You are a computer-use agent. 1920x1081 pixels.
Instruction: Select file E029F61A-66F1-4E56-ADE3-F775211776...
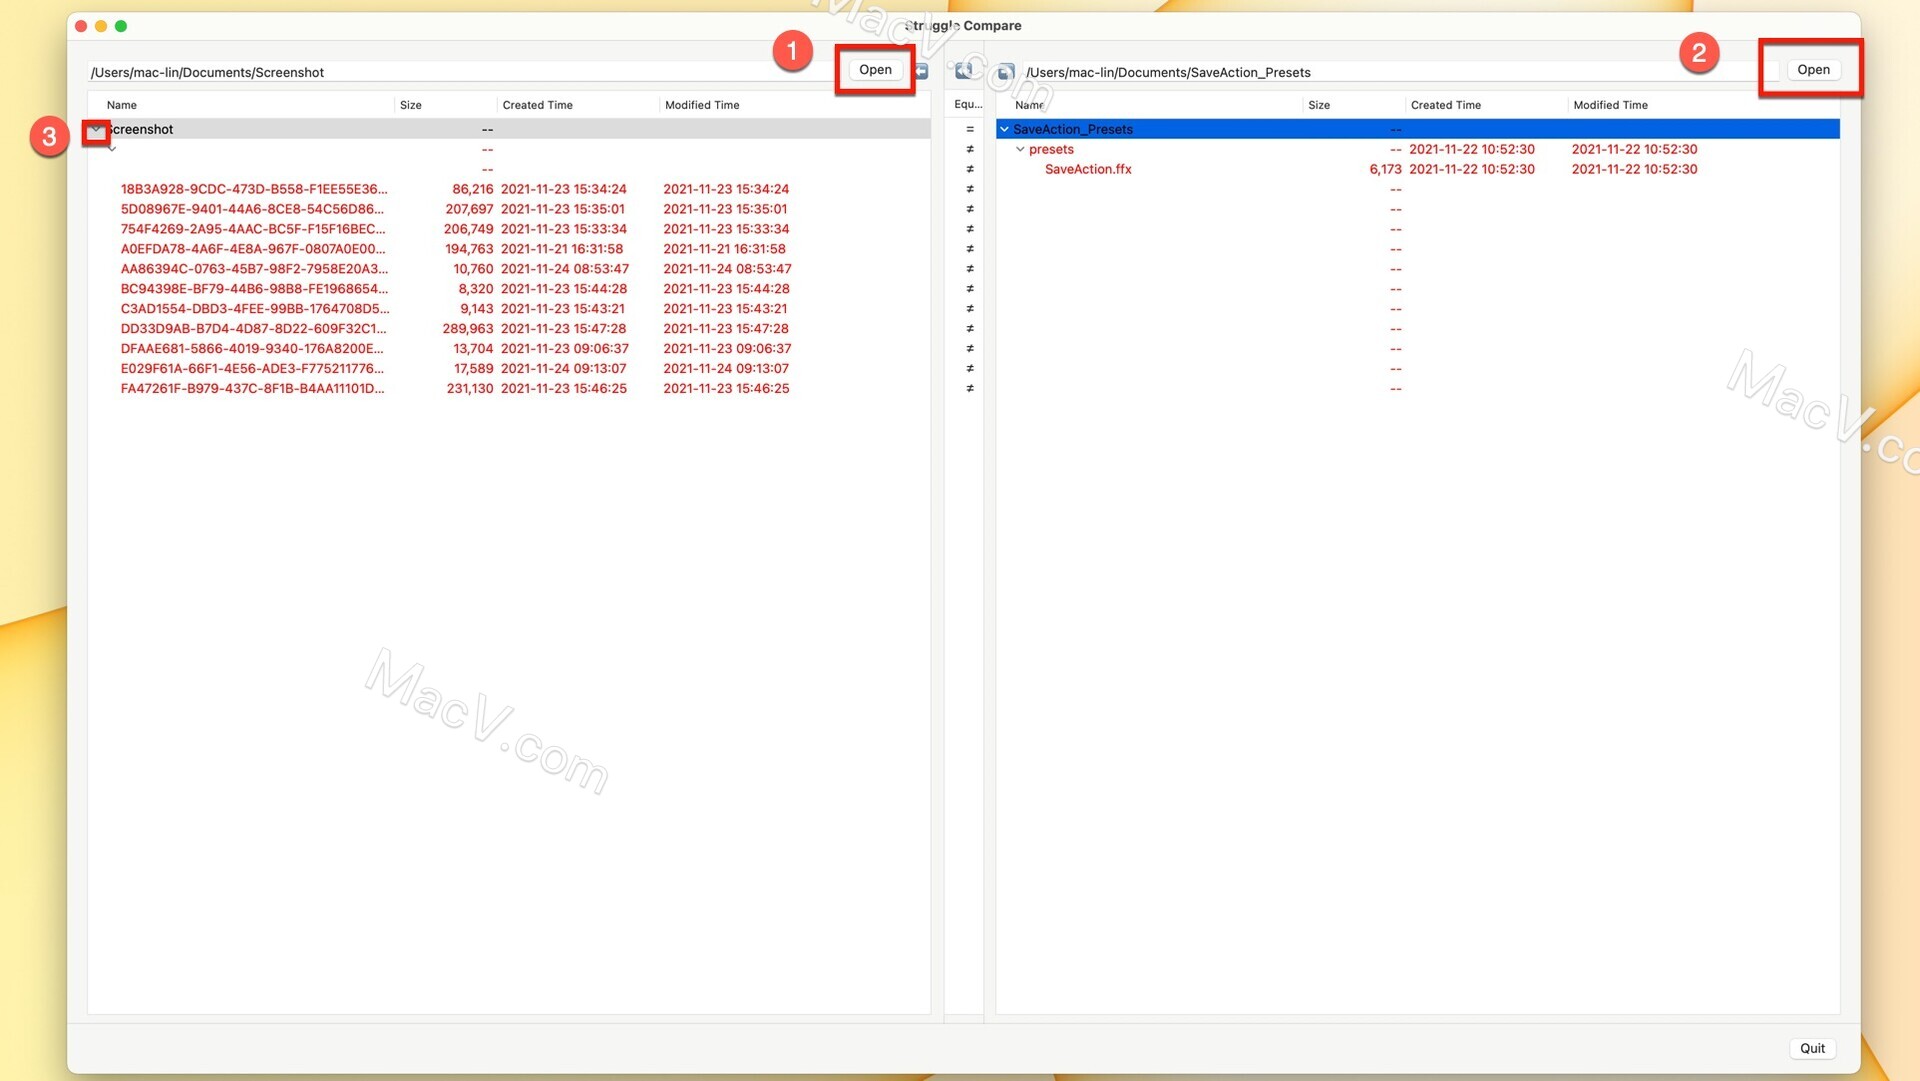click(x=252, y=369)
